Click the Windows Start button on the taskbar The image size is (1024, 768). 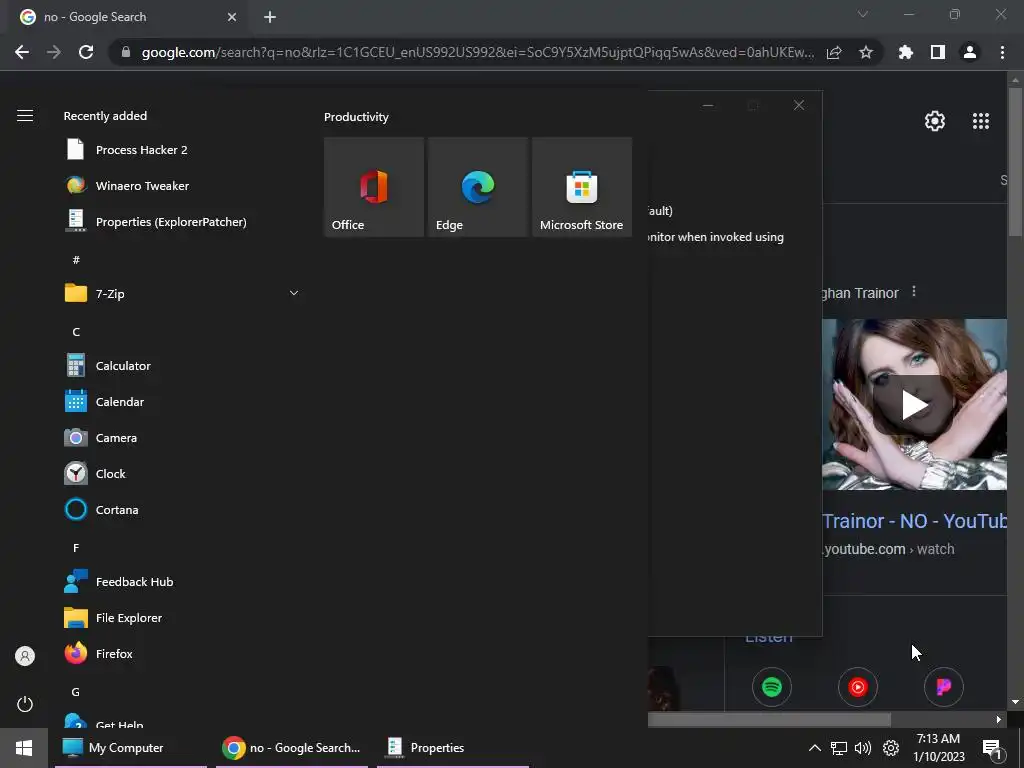[24, 748]
